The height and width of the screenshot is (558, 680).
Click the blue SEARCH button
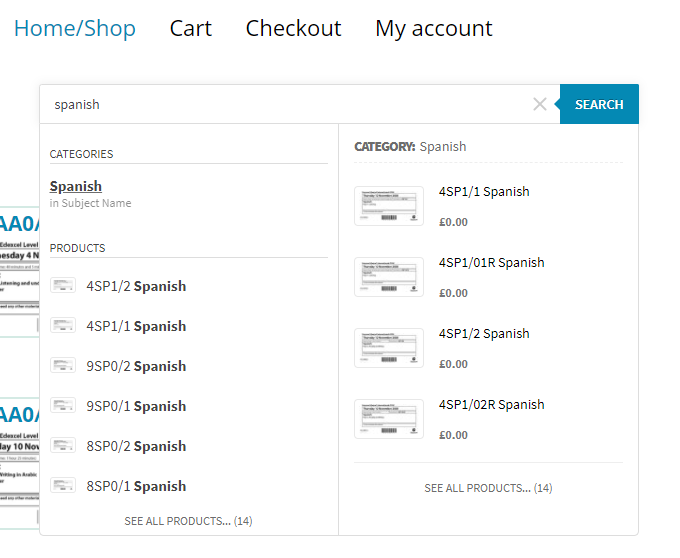[x=599, y=104]
